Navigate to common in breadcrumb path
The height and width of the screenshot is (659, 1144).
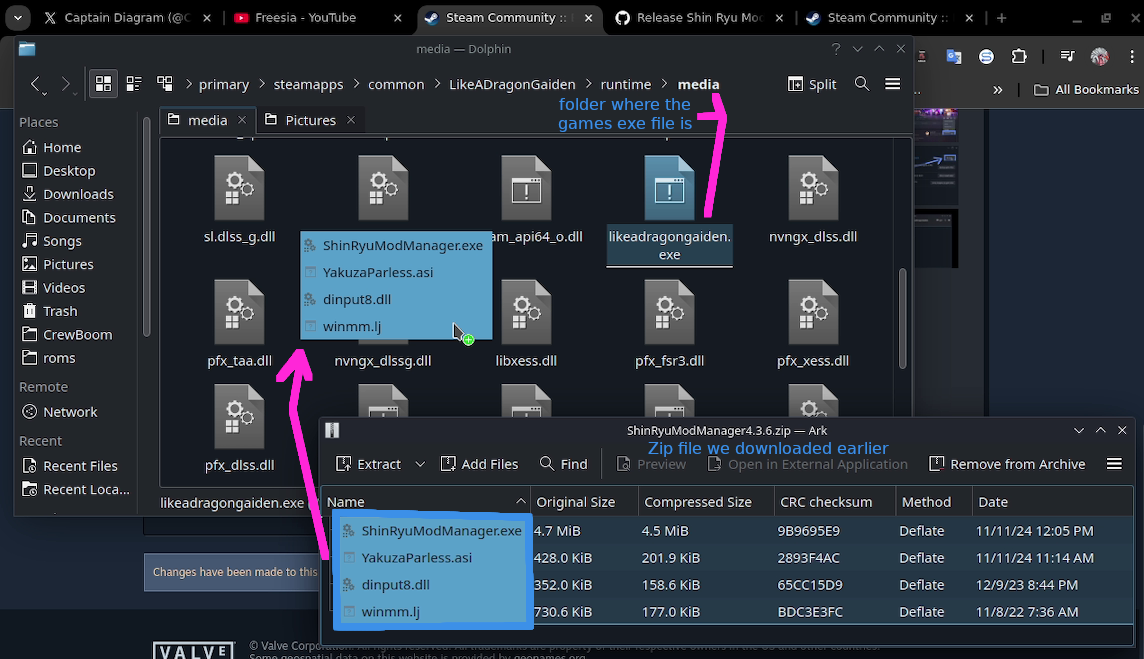(396, 84)
